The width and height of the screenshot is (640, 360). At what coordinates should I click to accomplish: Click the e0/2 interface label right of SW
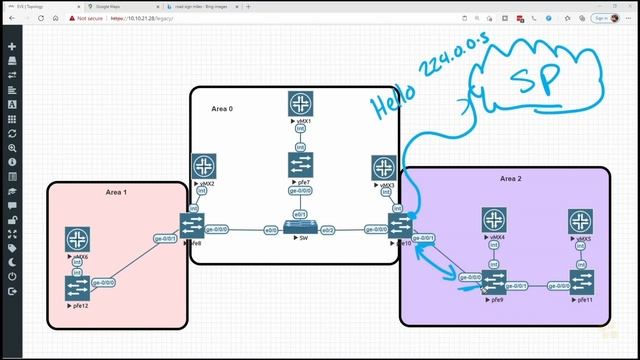pos(327,230)
